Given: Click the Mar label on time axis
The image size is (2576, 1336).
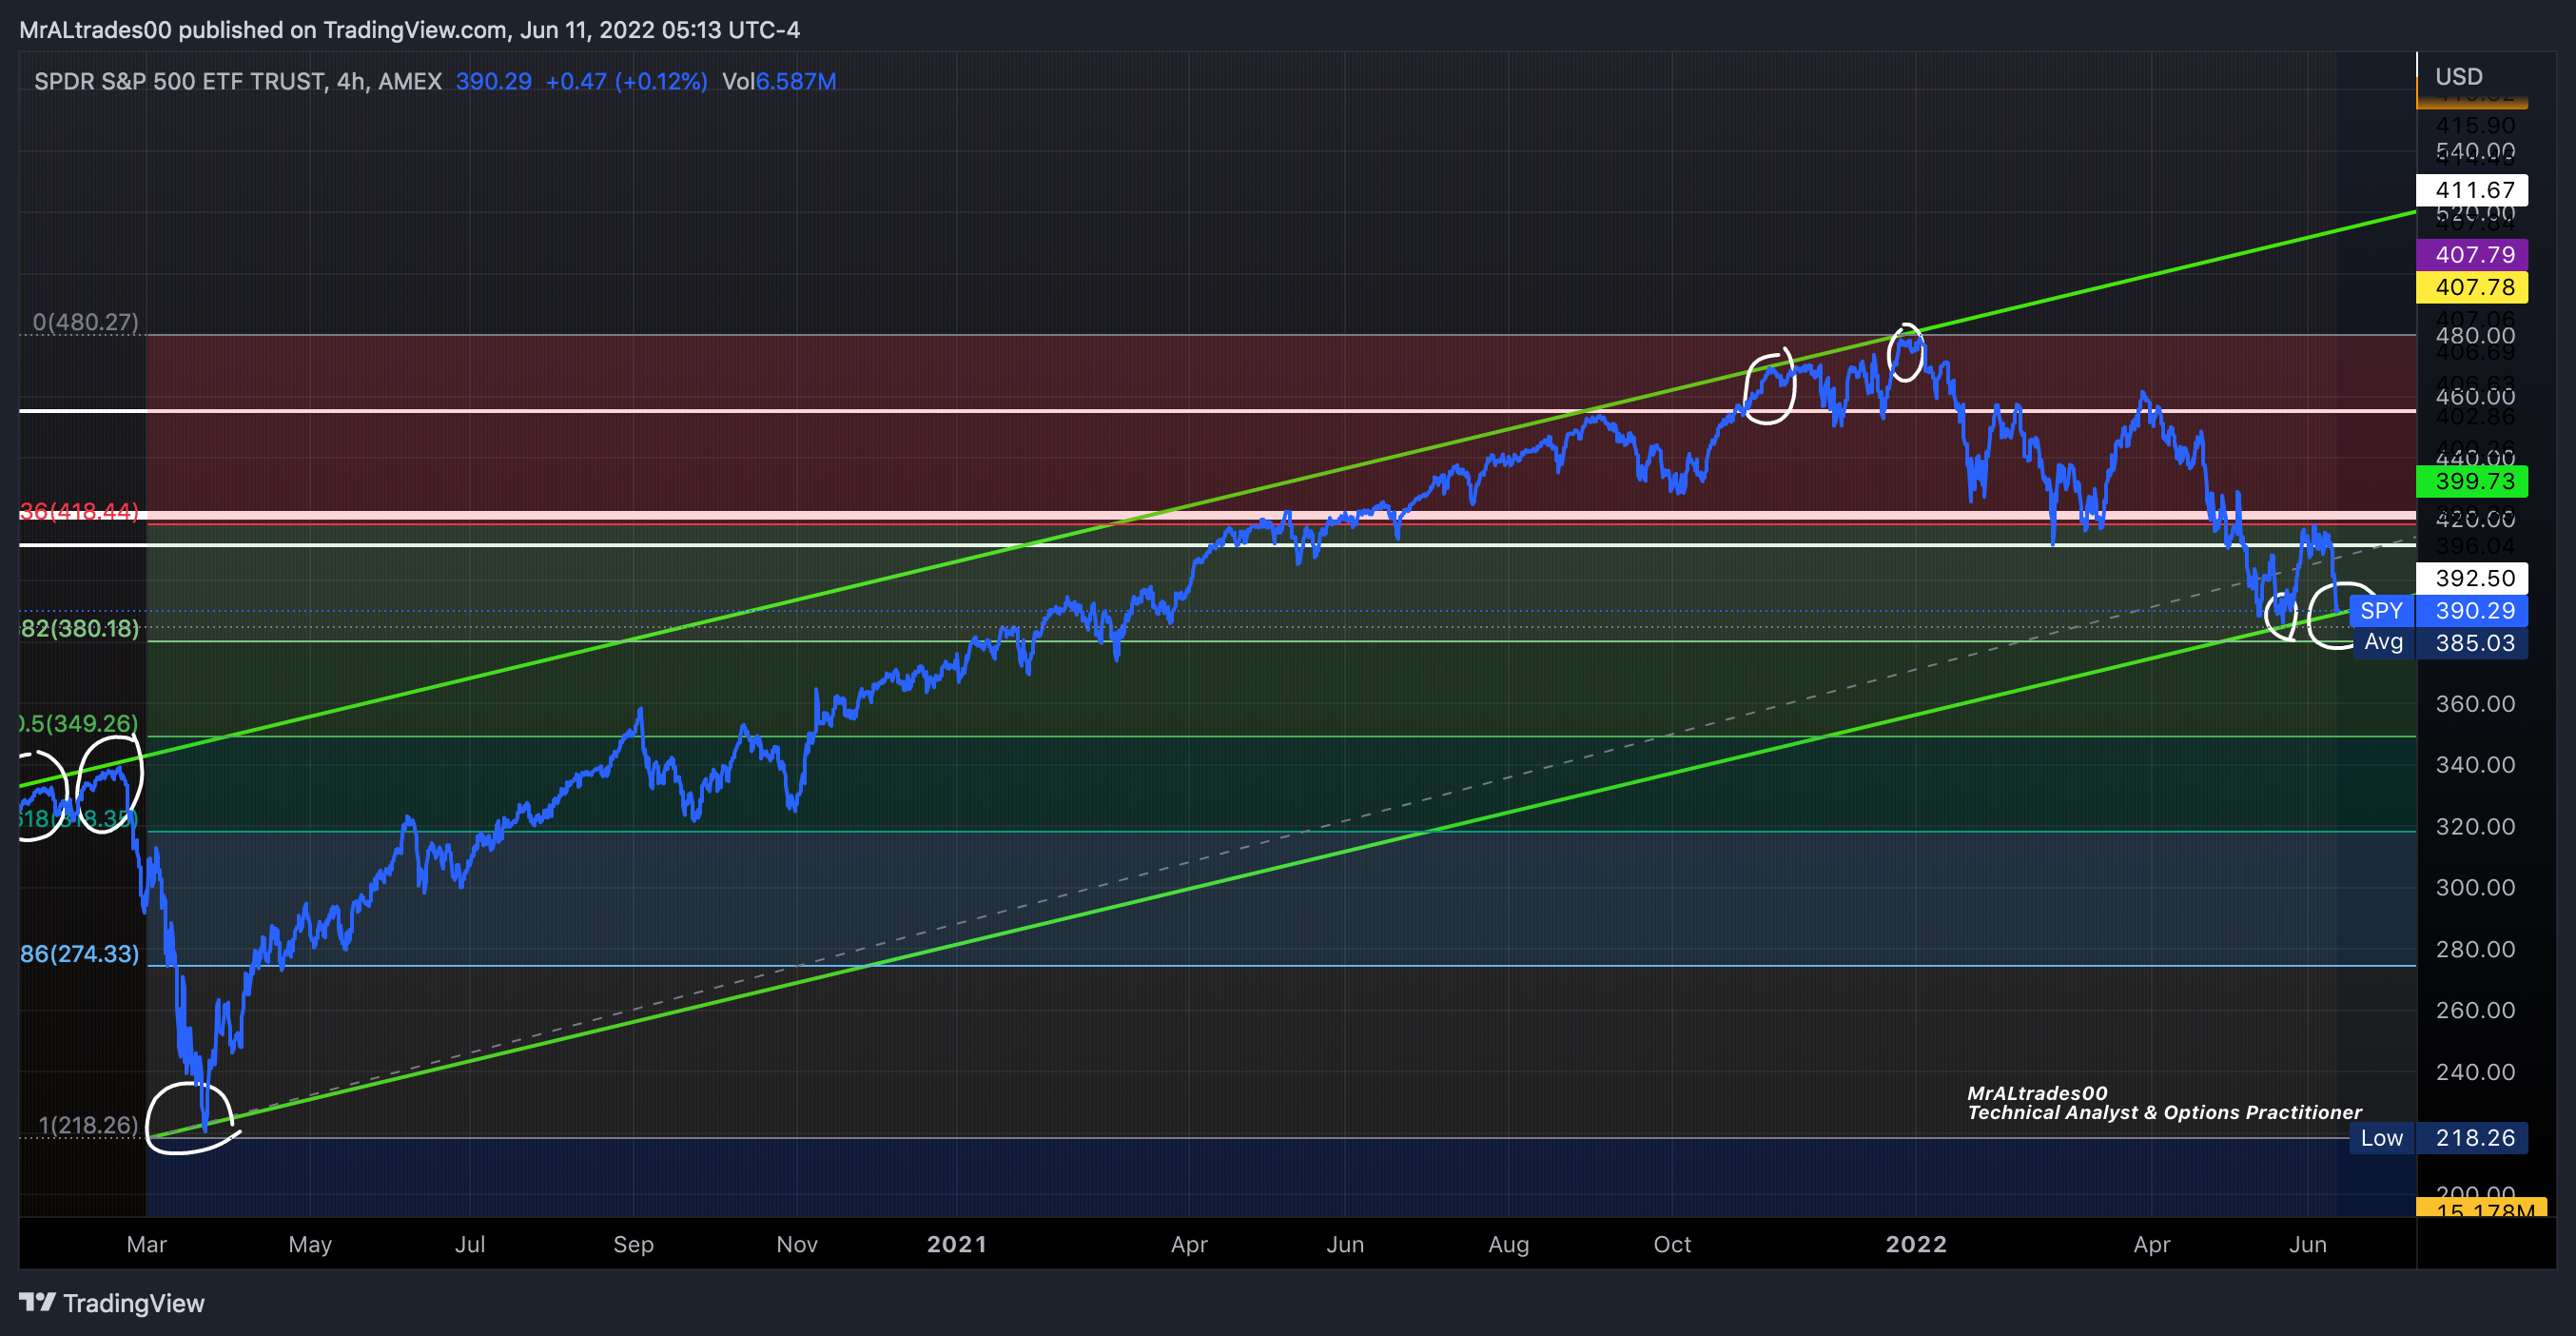Looking at the screenshot, I should [147, 1245].
